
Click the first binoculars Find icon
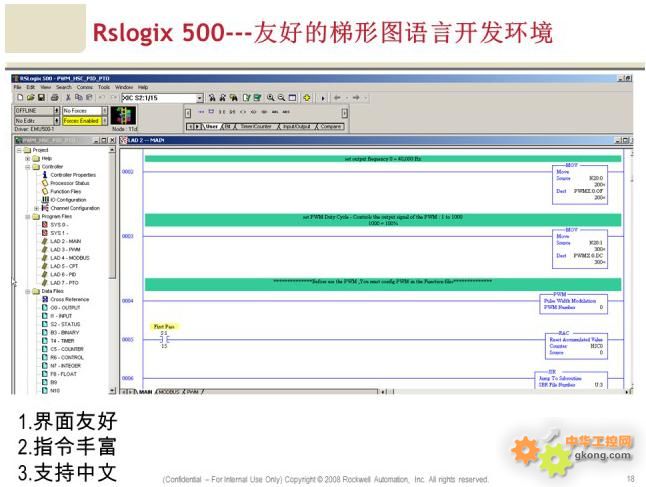[212, 98]
